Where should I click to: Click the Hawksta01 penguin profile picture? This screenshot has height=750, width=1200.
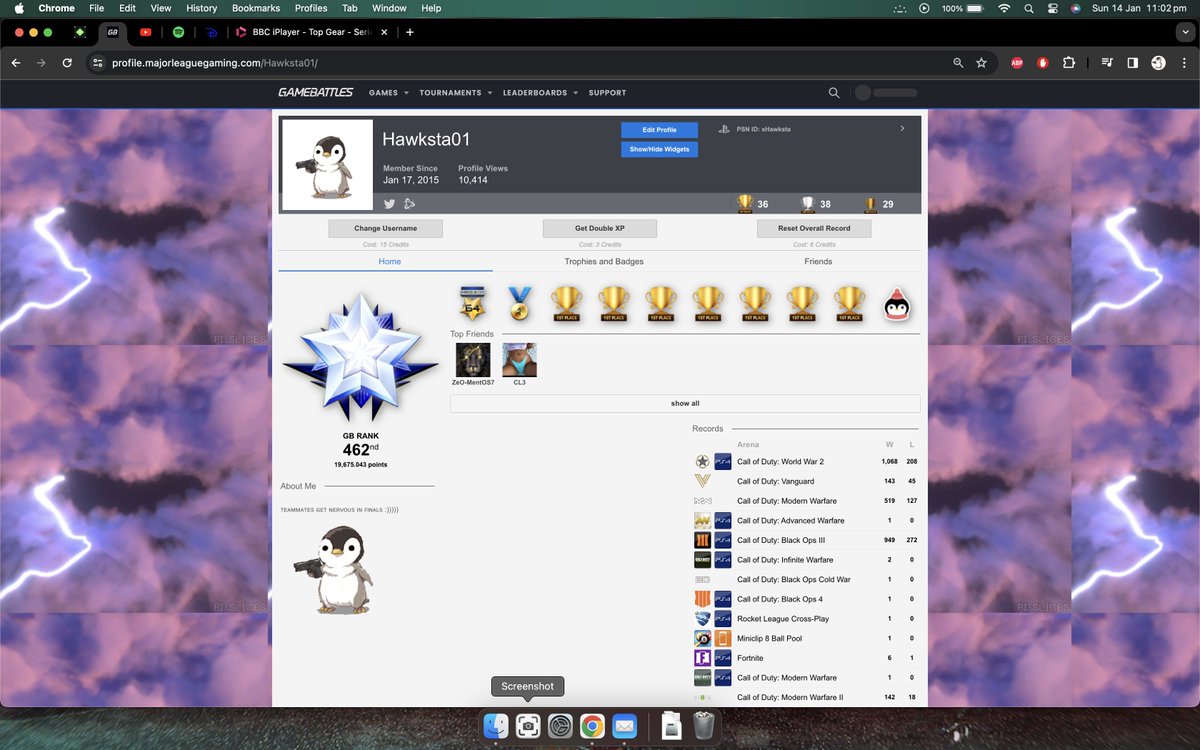(328, 165)
